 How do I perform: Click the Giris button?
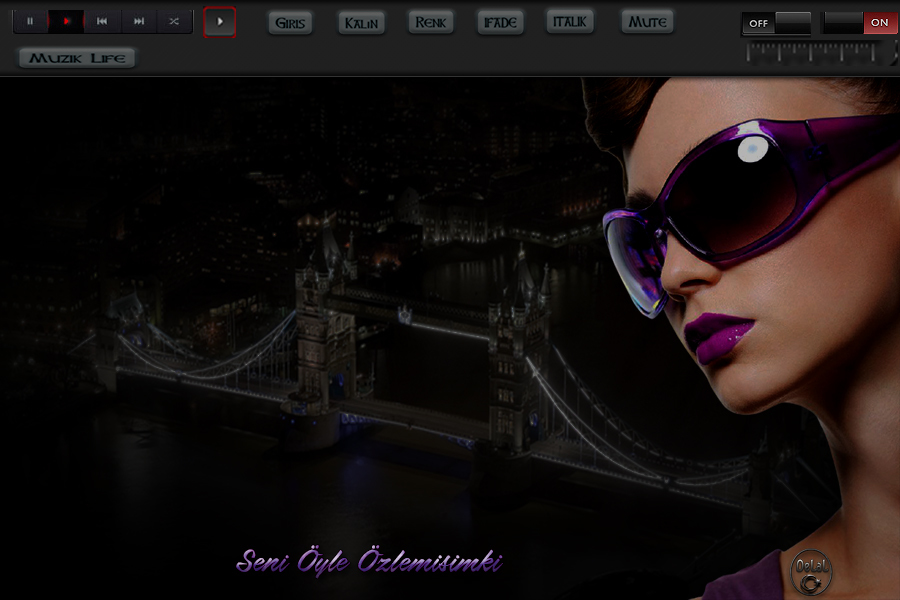pos(290,23)
